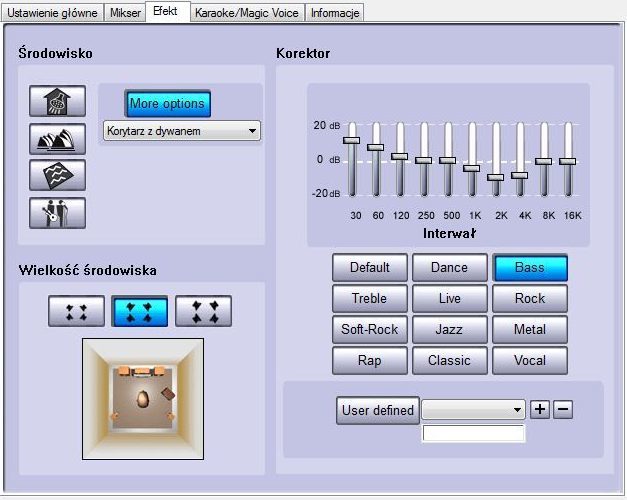The image size is (627, 500).
Task: Toggle the medium environment size button
Action: tap(140, 311)
